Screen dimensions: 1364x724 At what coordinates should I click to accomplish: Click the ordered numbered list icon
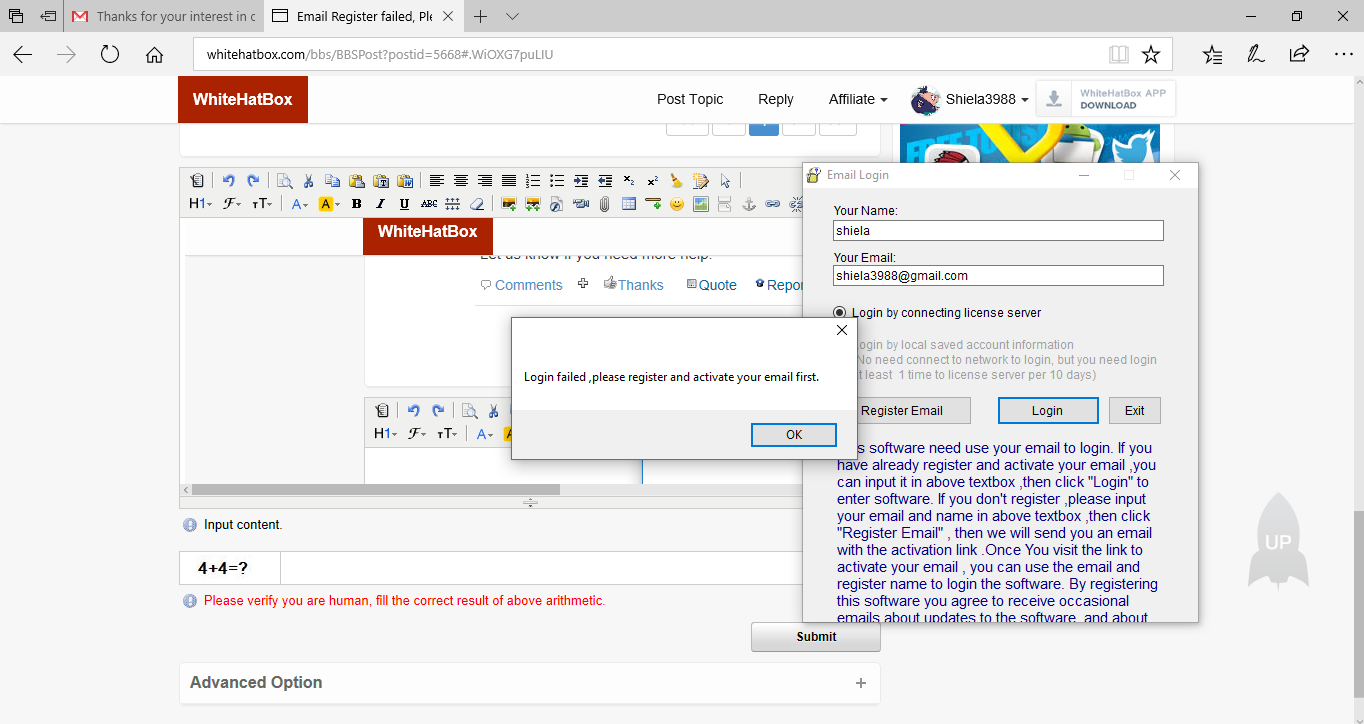[533, 181]
